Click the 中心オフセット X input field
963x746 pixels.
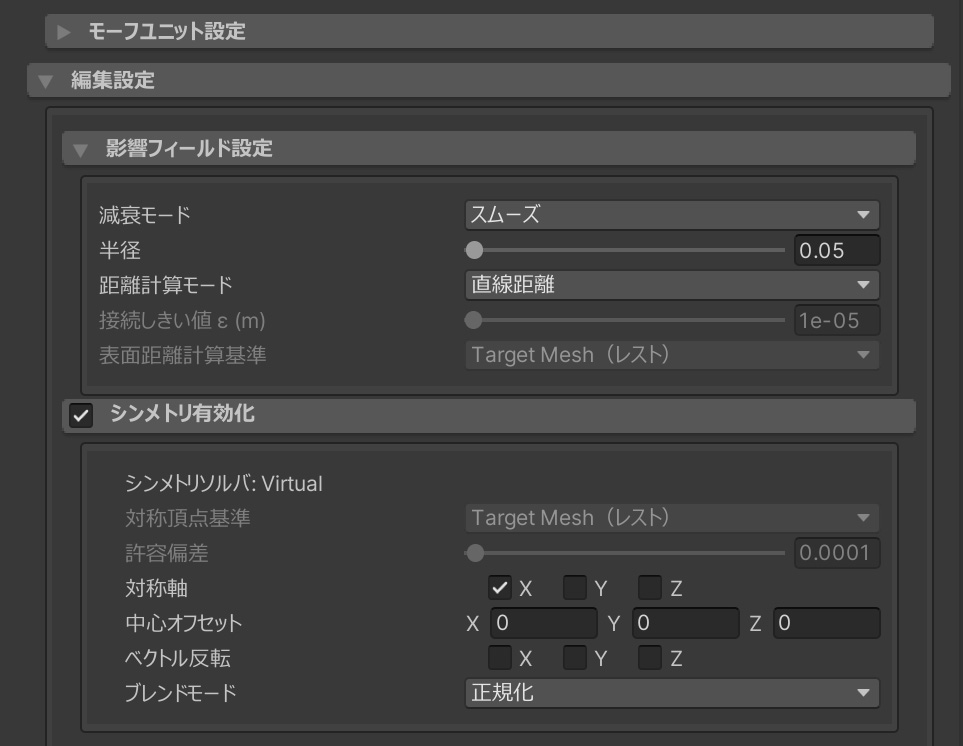(x=542, y=623)
